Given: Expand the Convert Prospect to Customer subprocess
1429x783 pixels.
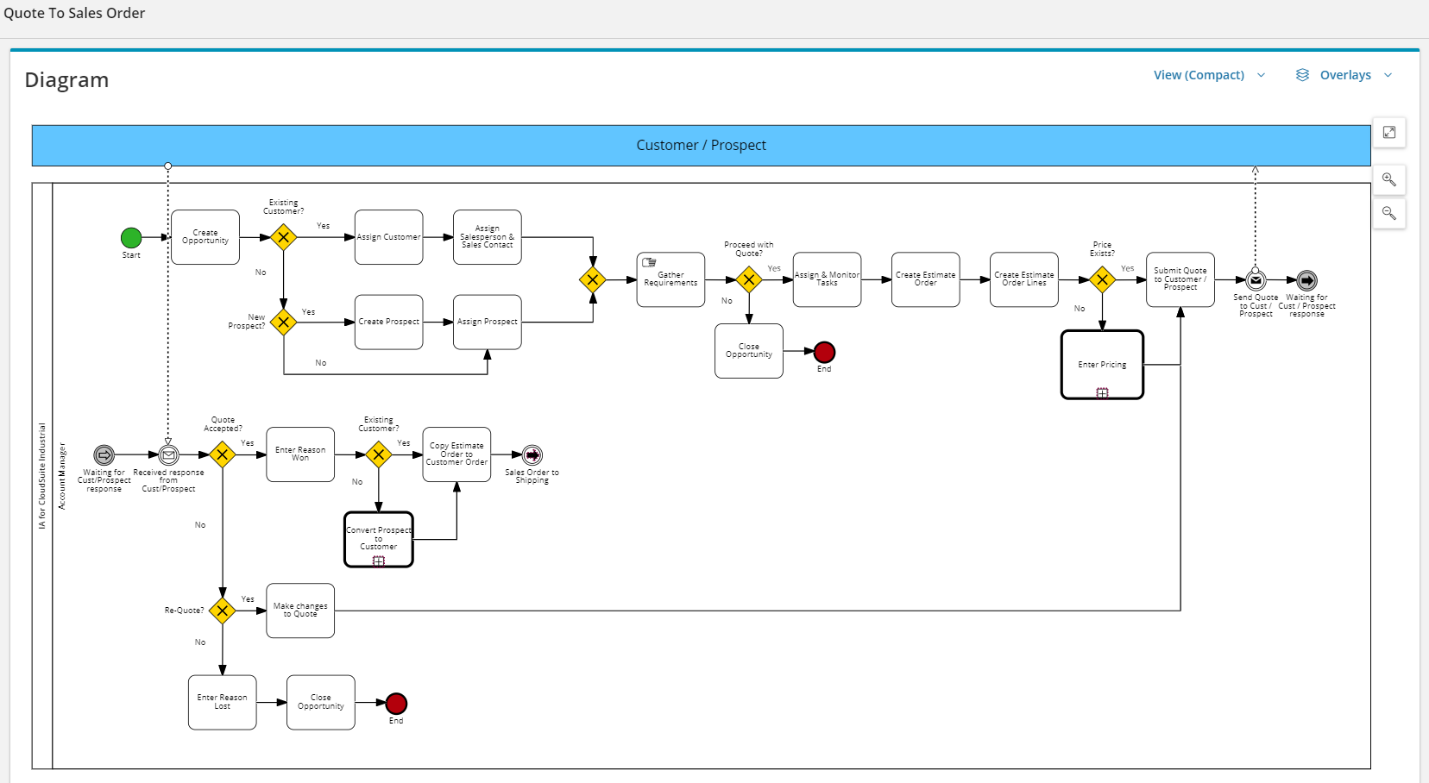Looking at the screenshot, I should click(x=378, y=561).
